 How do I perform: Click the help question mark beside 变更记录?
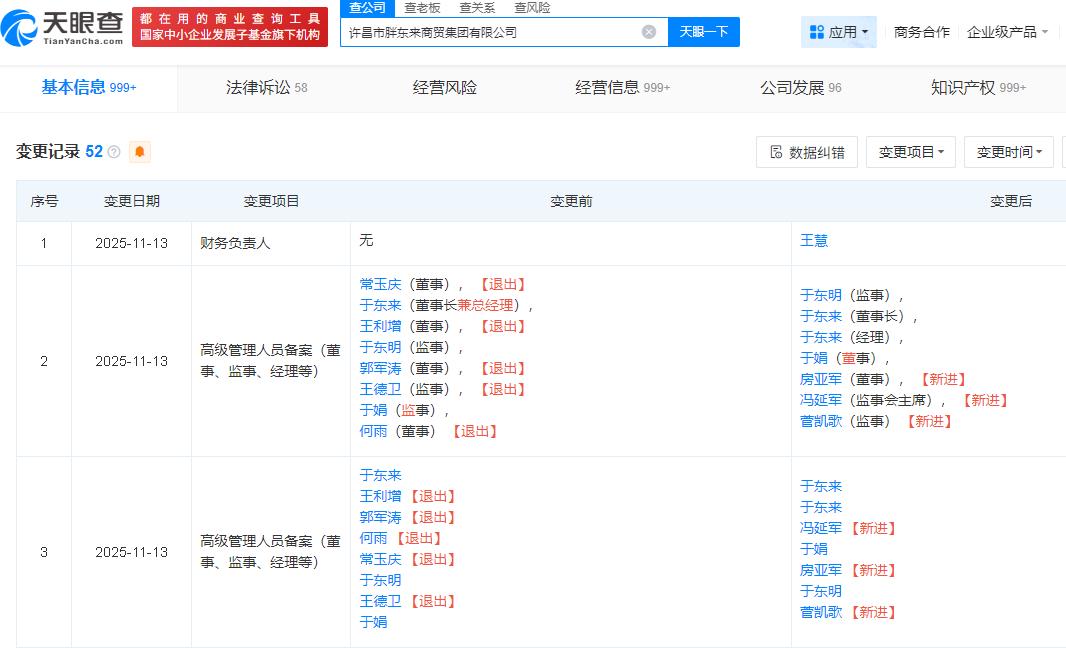(114, 152)
